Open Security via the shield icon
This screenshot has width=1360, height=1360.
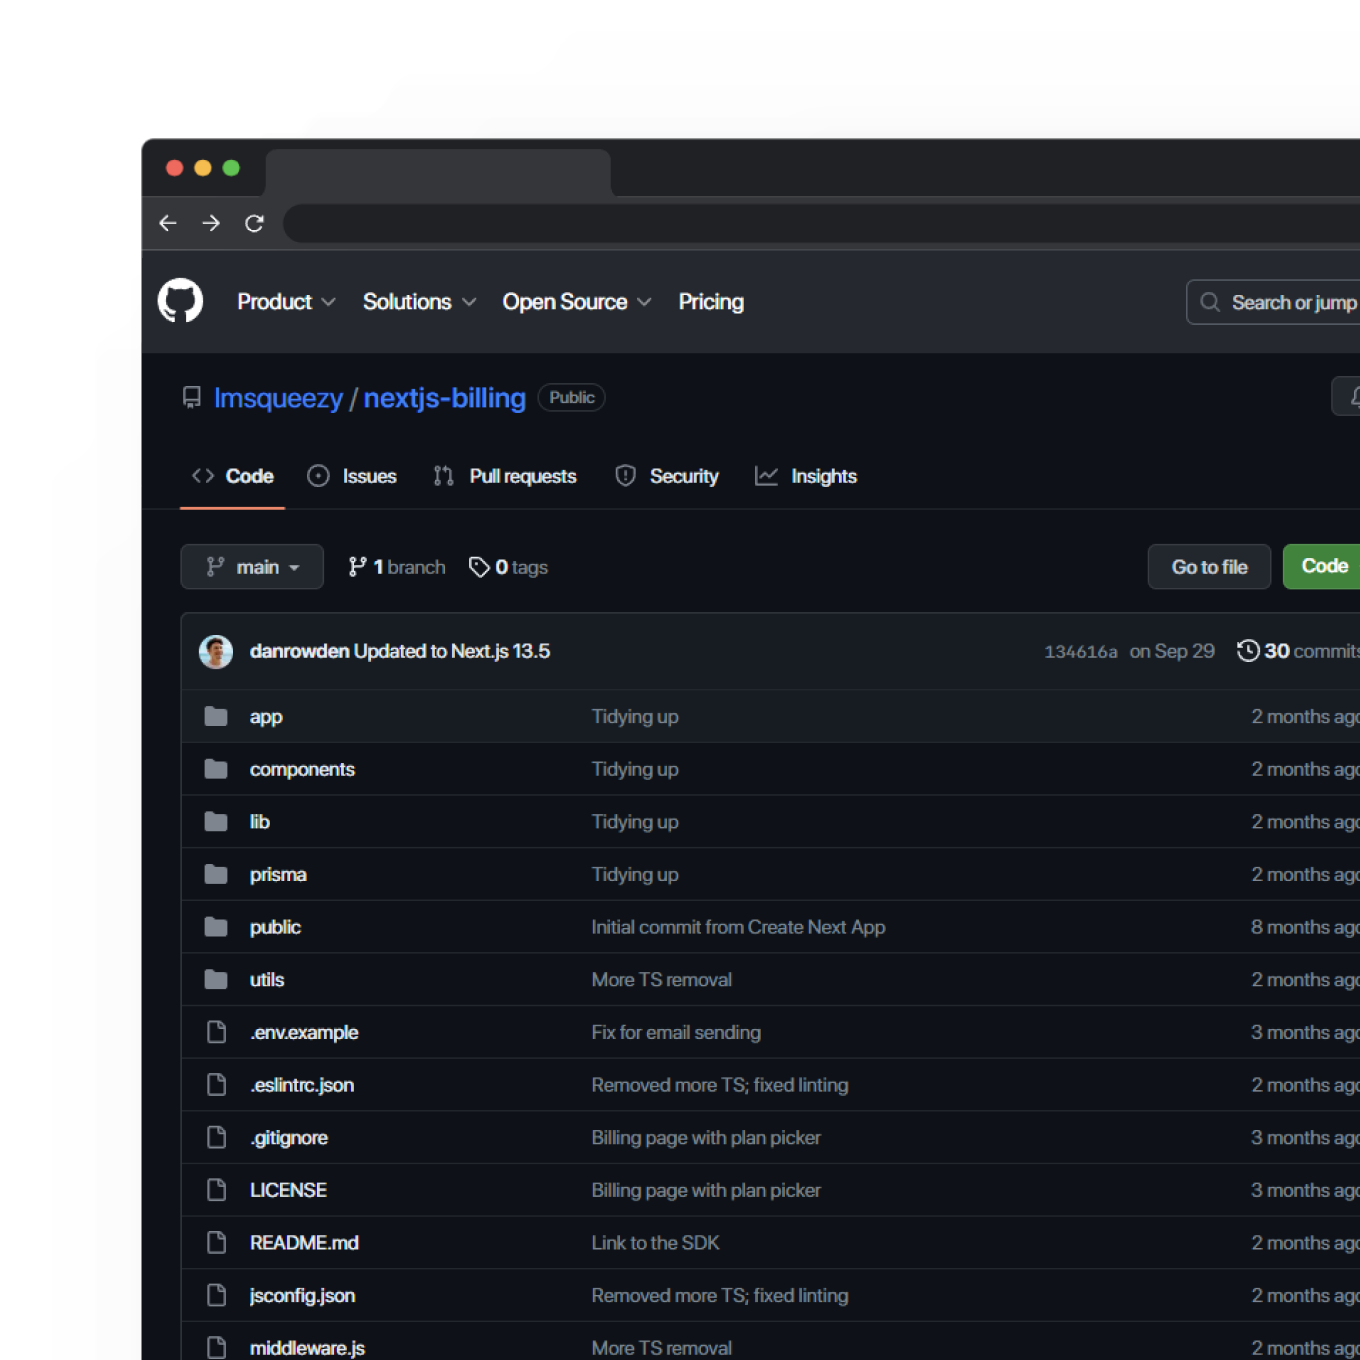tap(625, 476)
